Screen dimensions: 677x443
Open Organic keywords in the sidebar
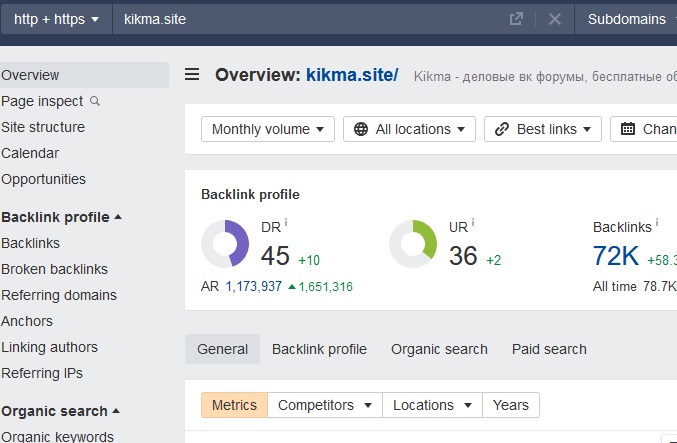point(57,436)
